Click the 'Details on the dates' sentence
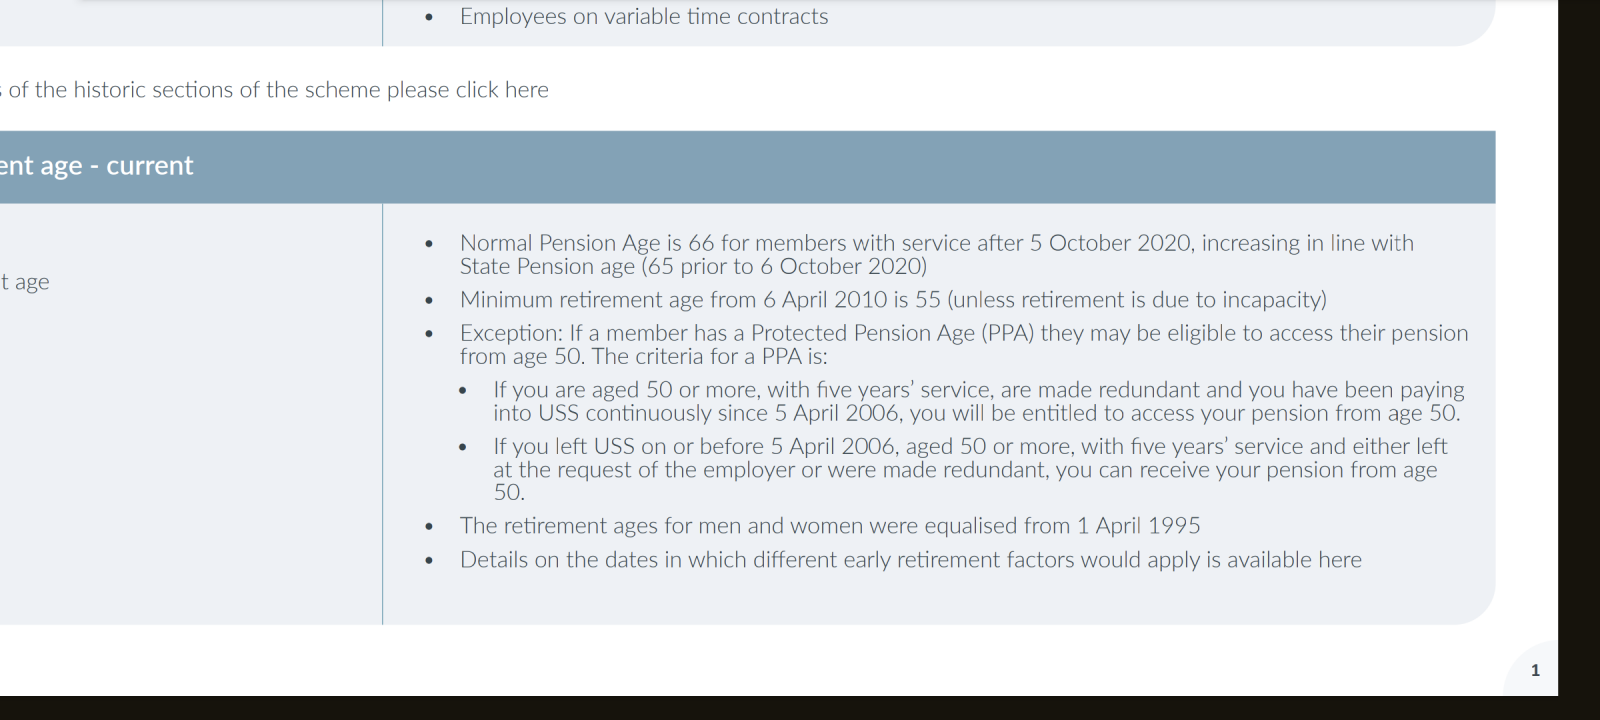The width and height of the screenshot is (1600, 720). point(911,560)
